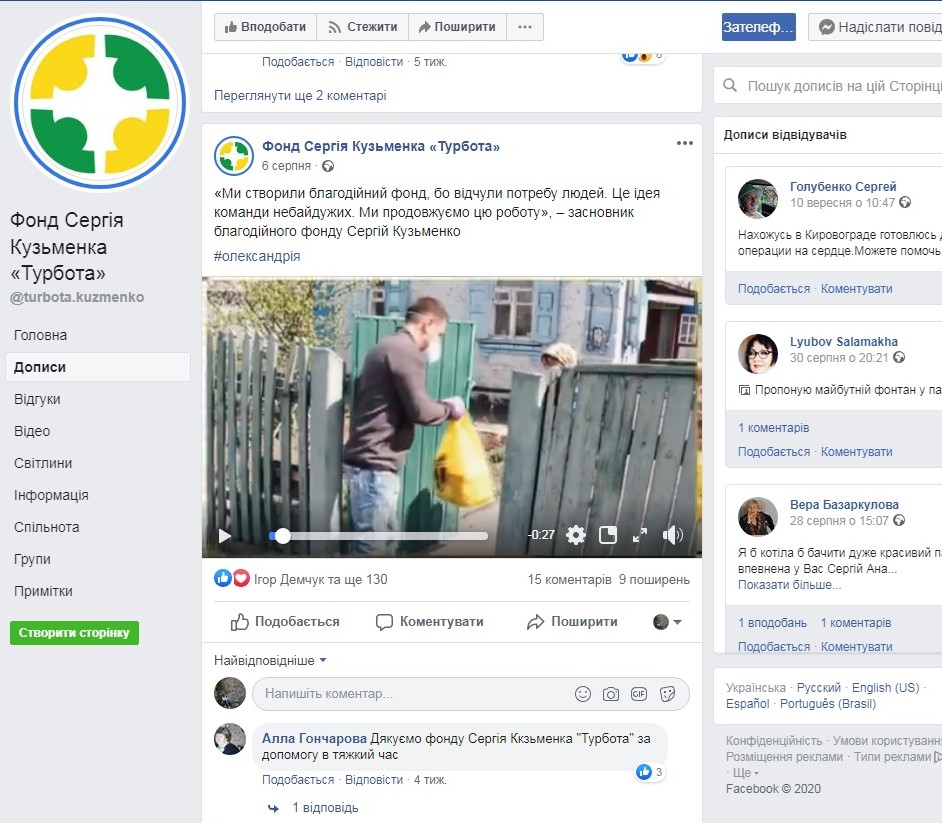This screenshot has height=823, width=942.
Task: Toggle the video volume speaker icon
Action: [x=673, y=535]
